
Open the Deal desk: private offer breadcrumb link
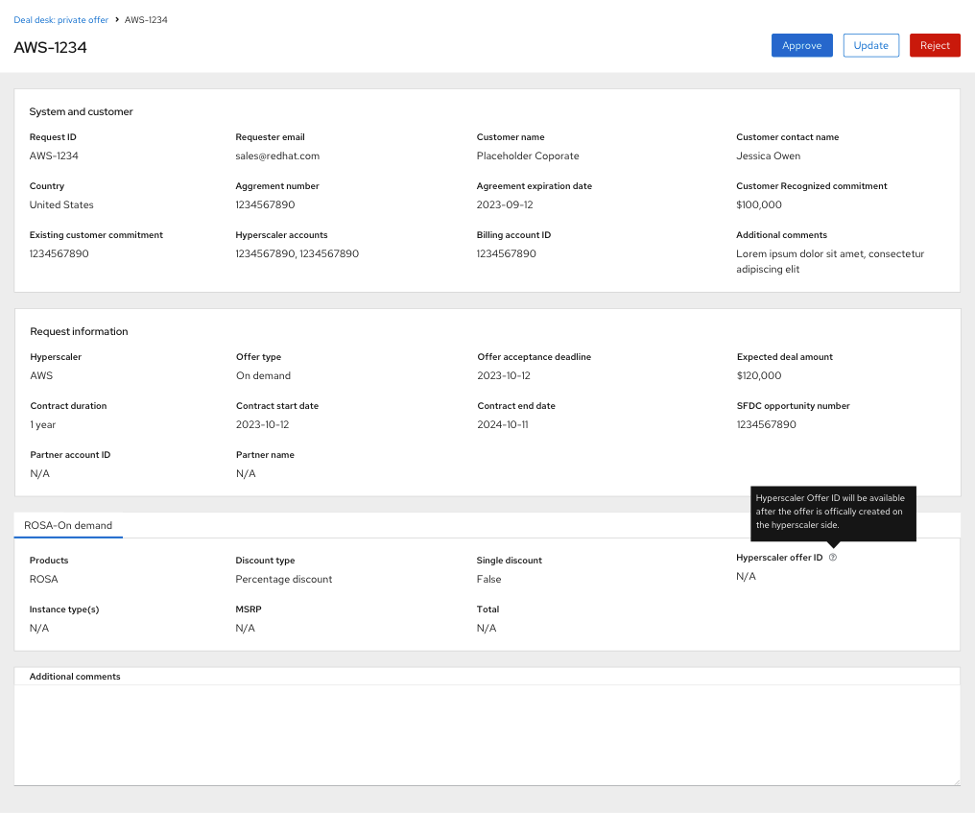click(60, 19)
